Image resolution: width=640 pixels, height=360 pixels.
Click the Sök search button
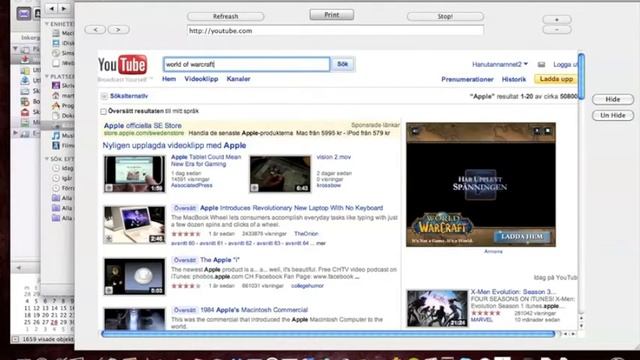coord(342,64)
